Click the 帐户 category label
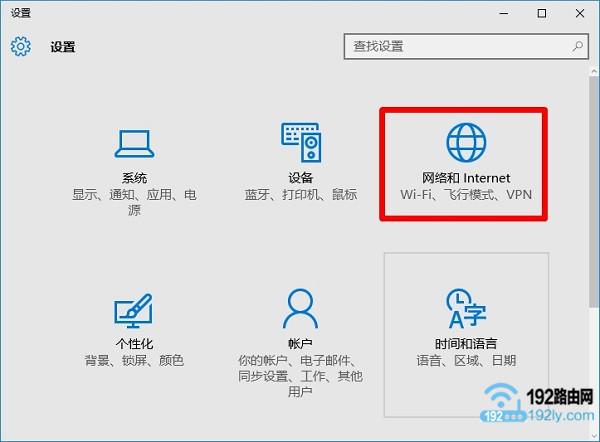This screenshot has width=600, height=442. [300, 344]
